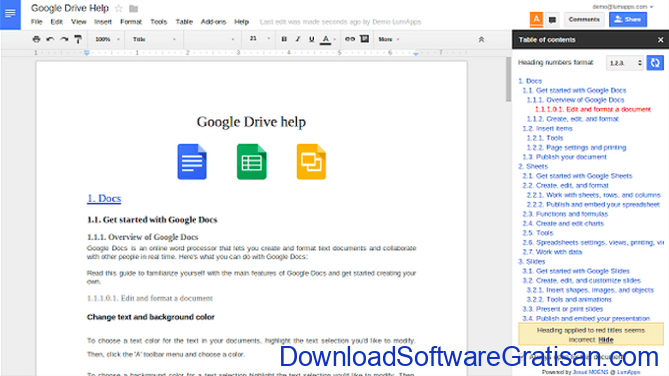
Task: Change the heading numbers format selector
Action: click(625, 63)
